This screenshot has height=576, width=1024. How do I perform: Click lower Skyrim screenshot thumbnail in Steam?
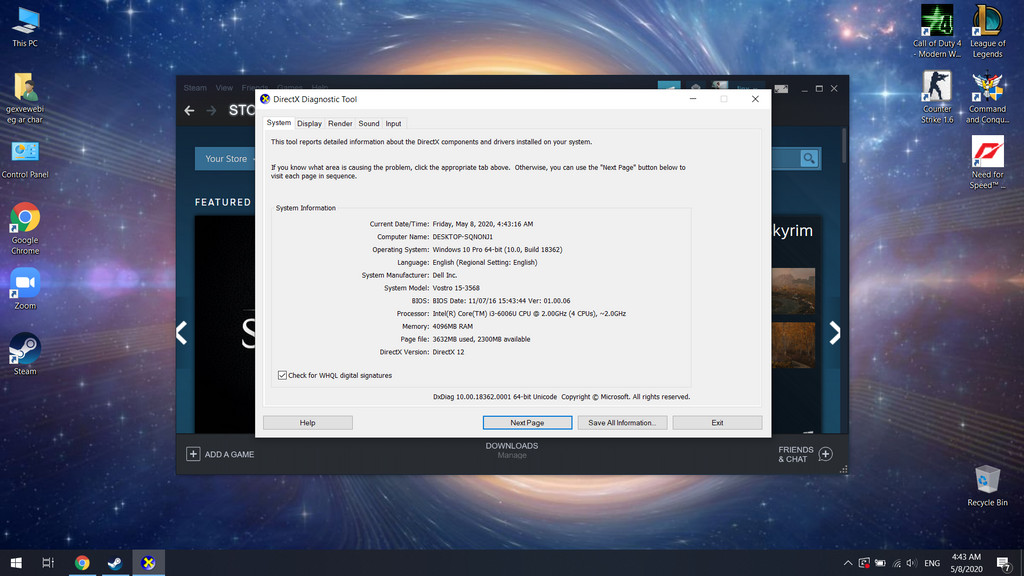point(793,345)
